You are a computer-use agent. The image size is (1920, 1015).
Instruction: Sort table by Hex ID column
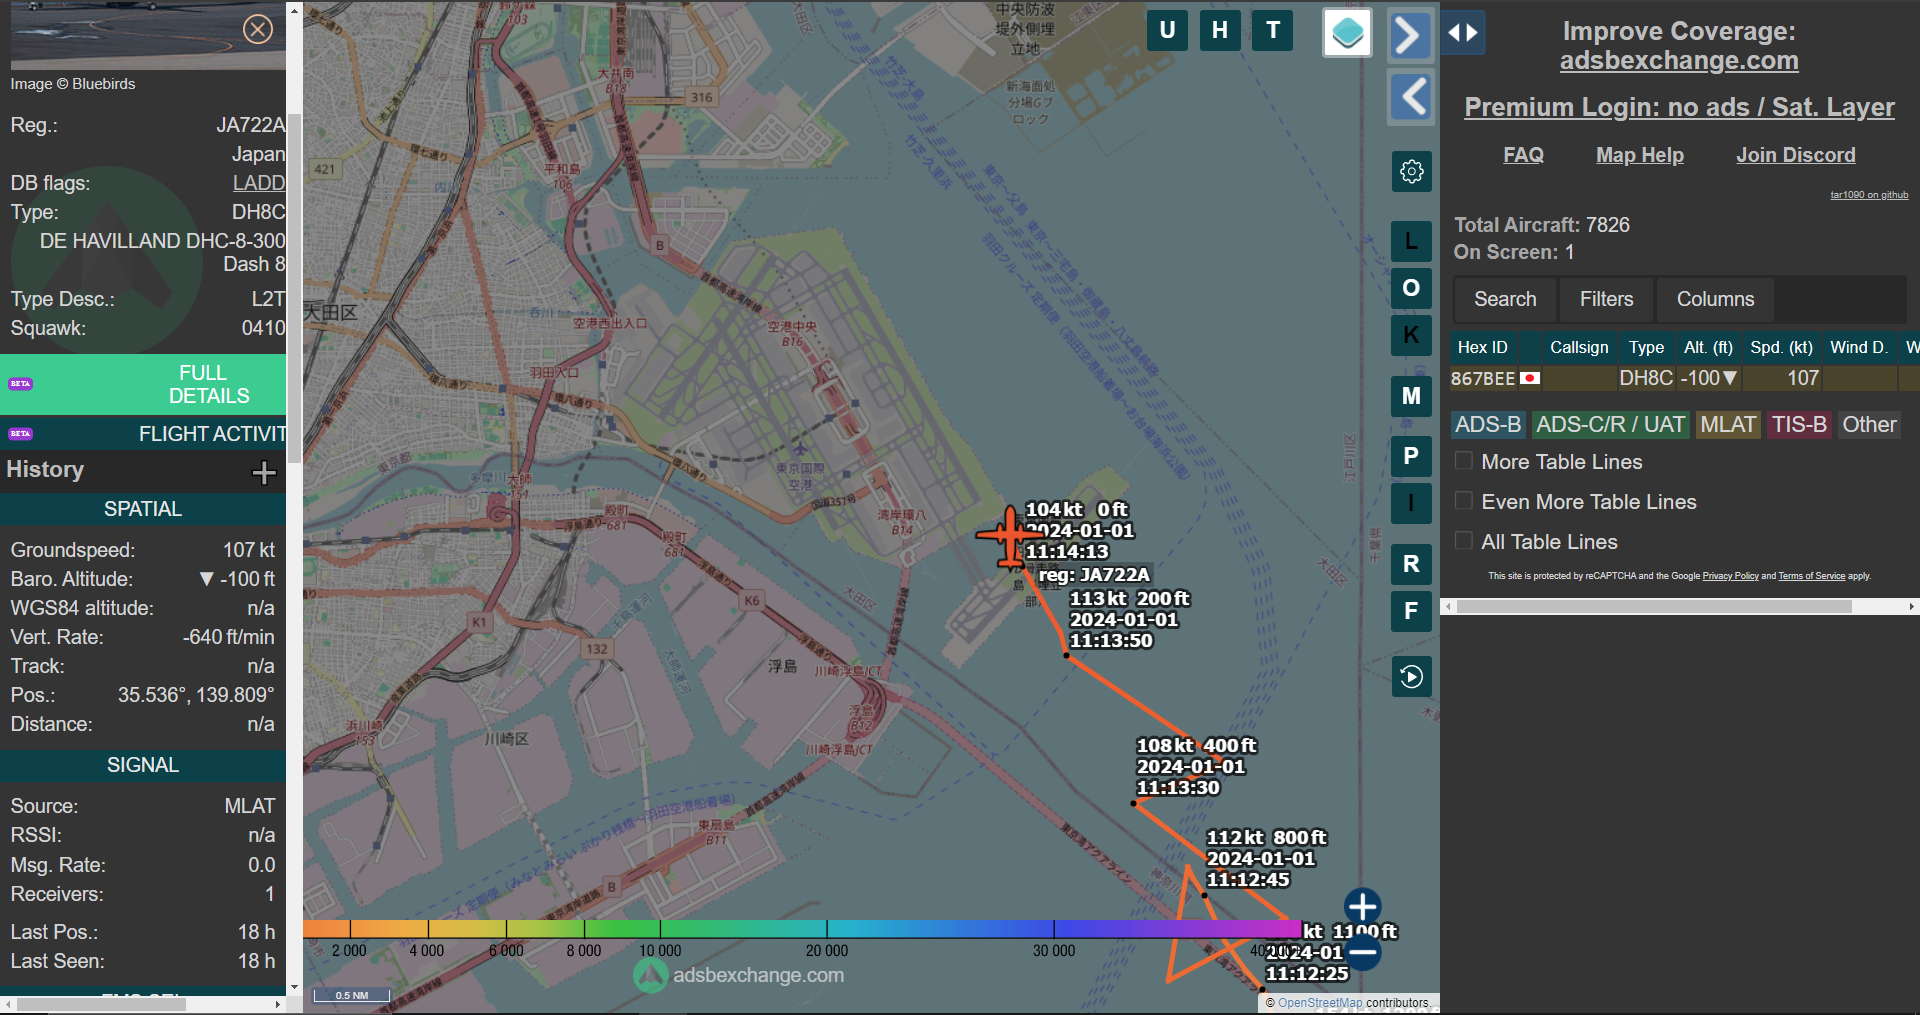click(x=1482, y=347)
